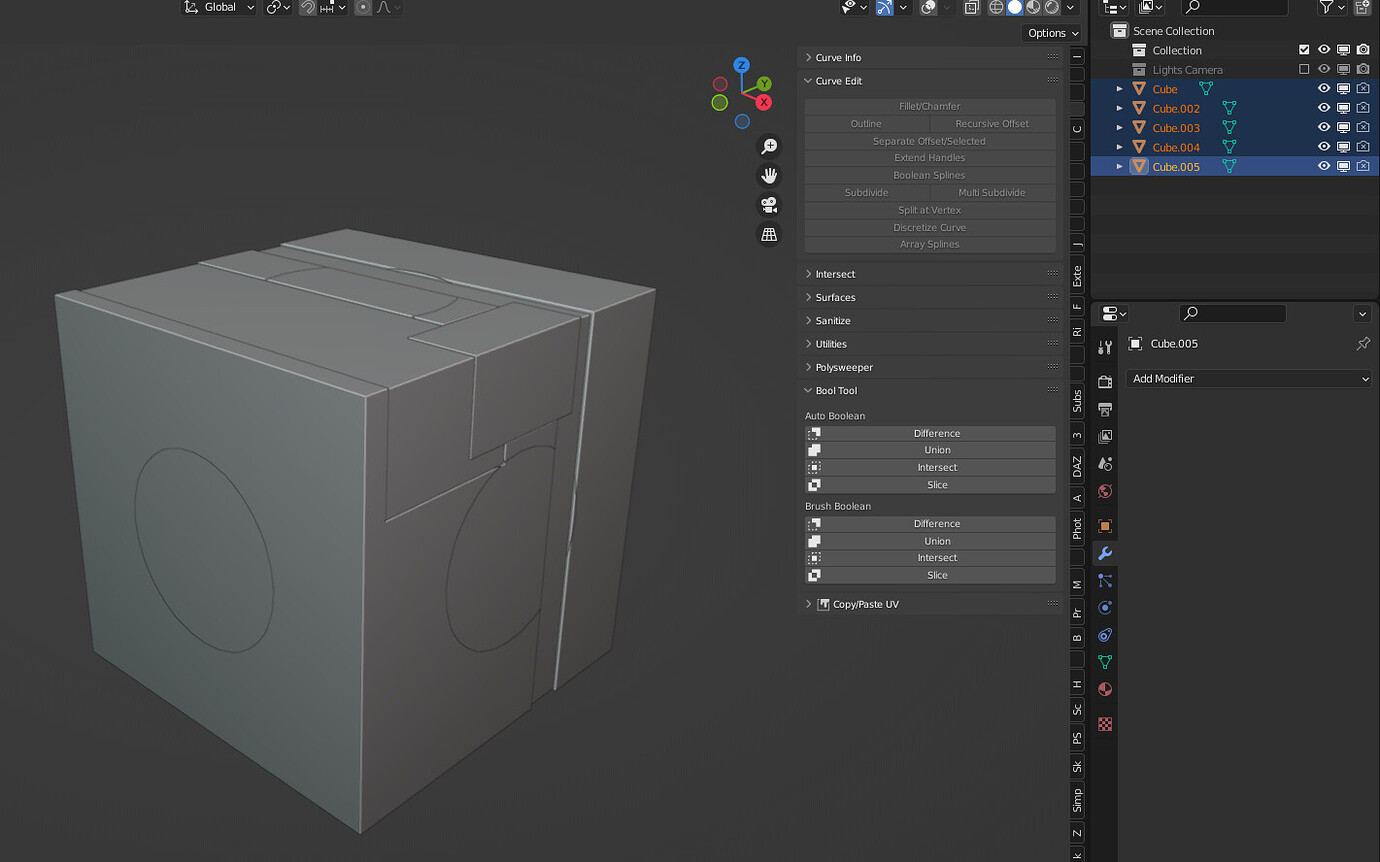Click the camera view gizmo in viewport

pos(768,205)
